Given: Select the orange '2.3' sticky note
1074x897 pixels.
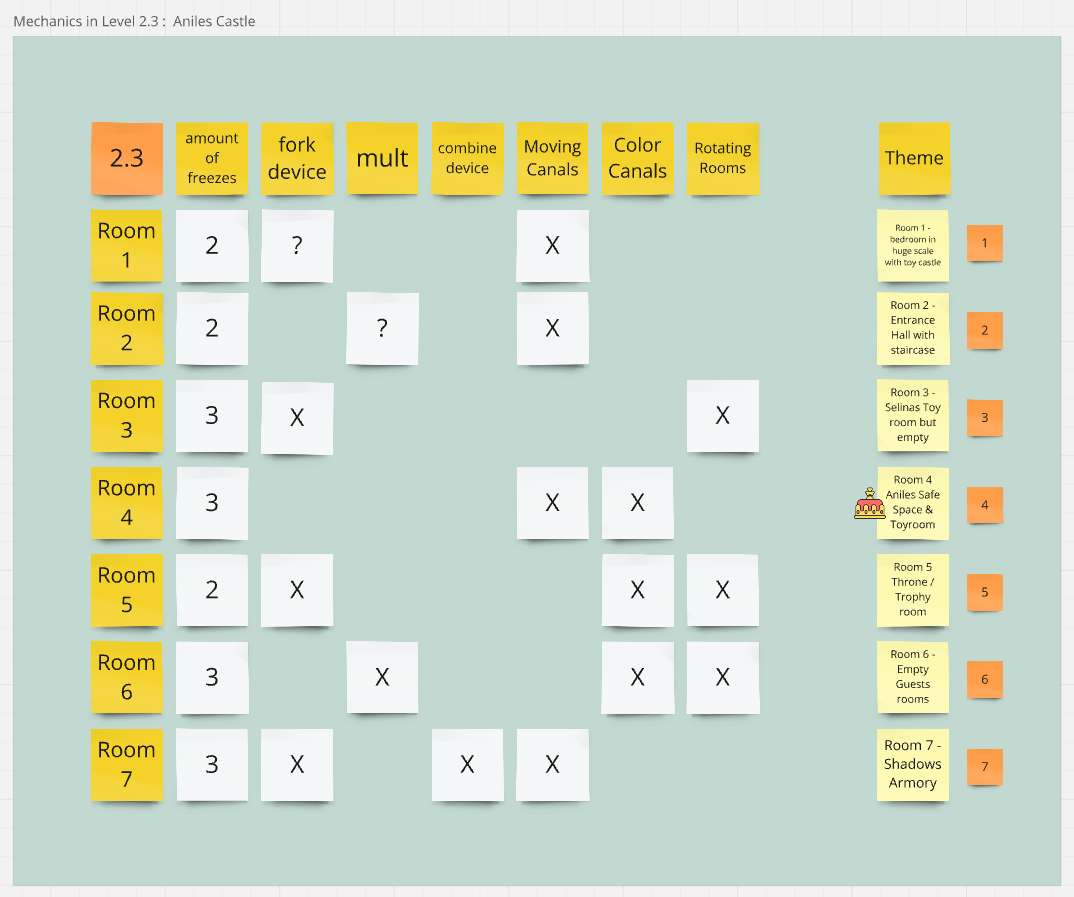Looking at the screenshot, I should 127,158.
